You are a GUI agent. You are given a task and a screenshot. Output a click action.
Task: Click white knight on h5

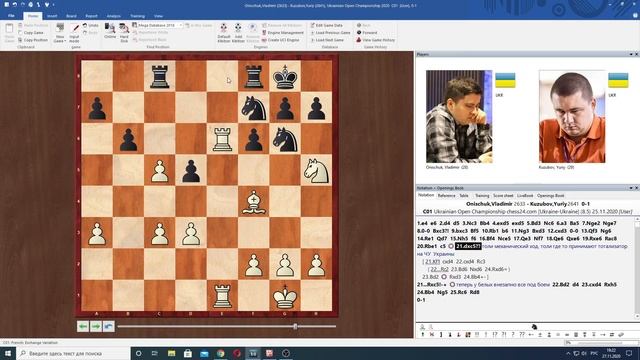[x=316, y=170]
